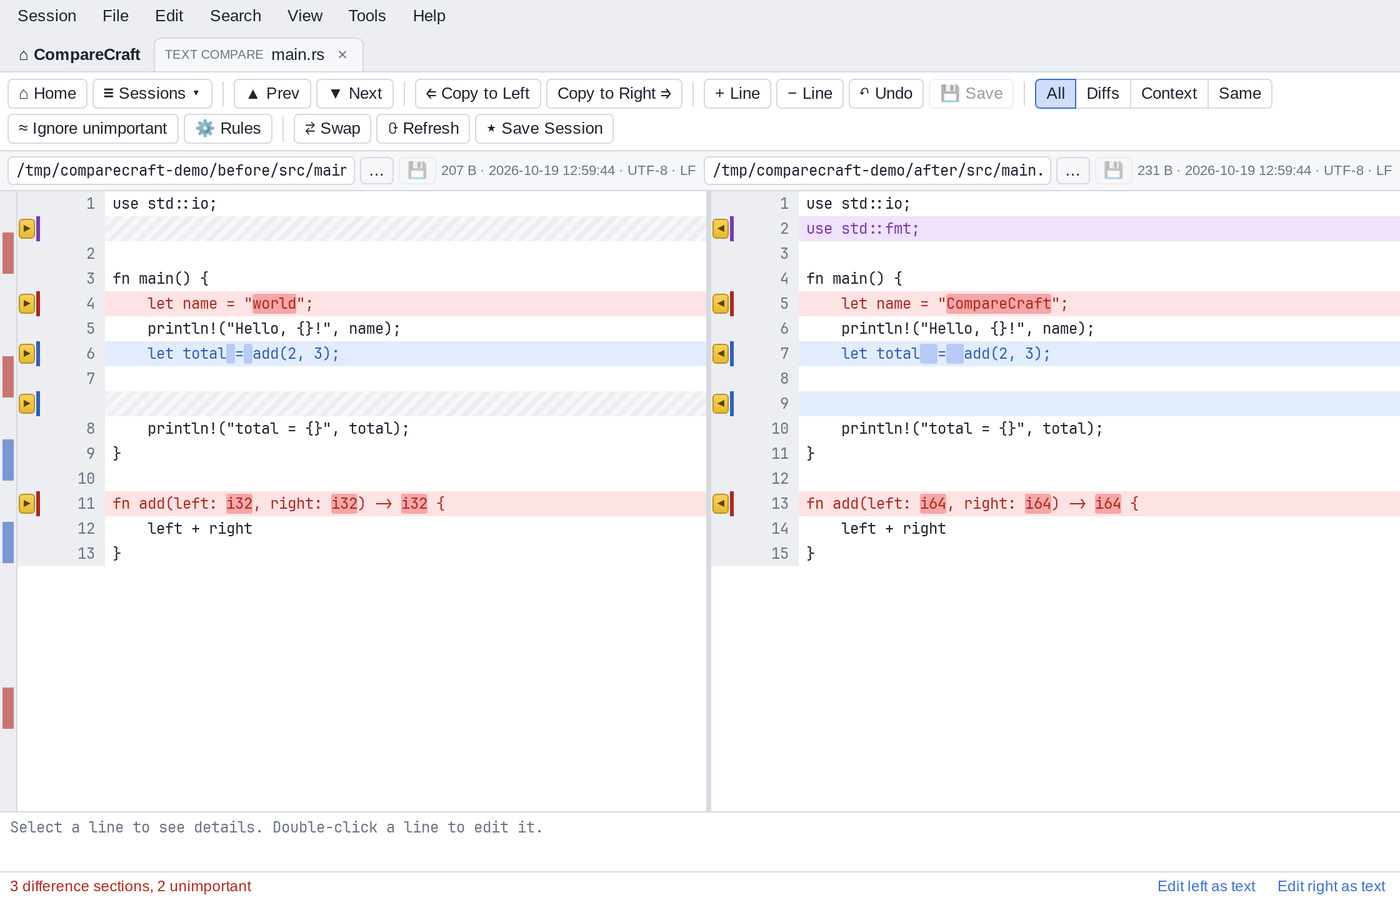Browse for right file with ellipsis button
The height and width of the screenshot is (900, 1400).
(1072, 170)
